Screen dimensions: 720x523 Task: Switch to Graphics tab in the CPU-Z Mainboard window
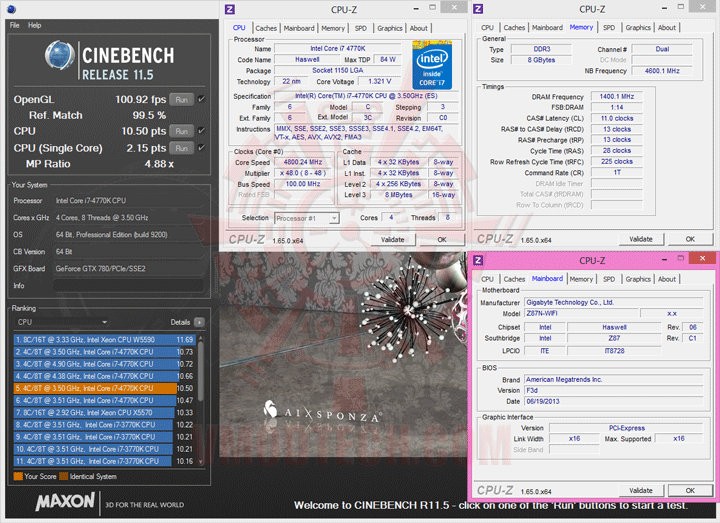pos(638,279)
